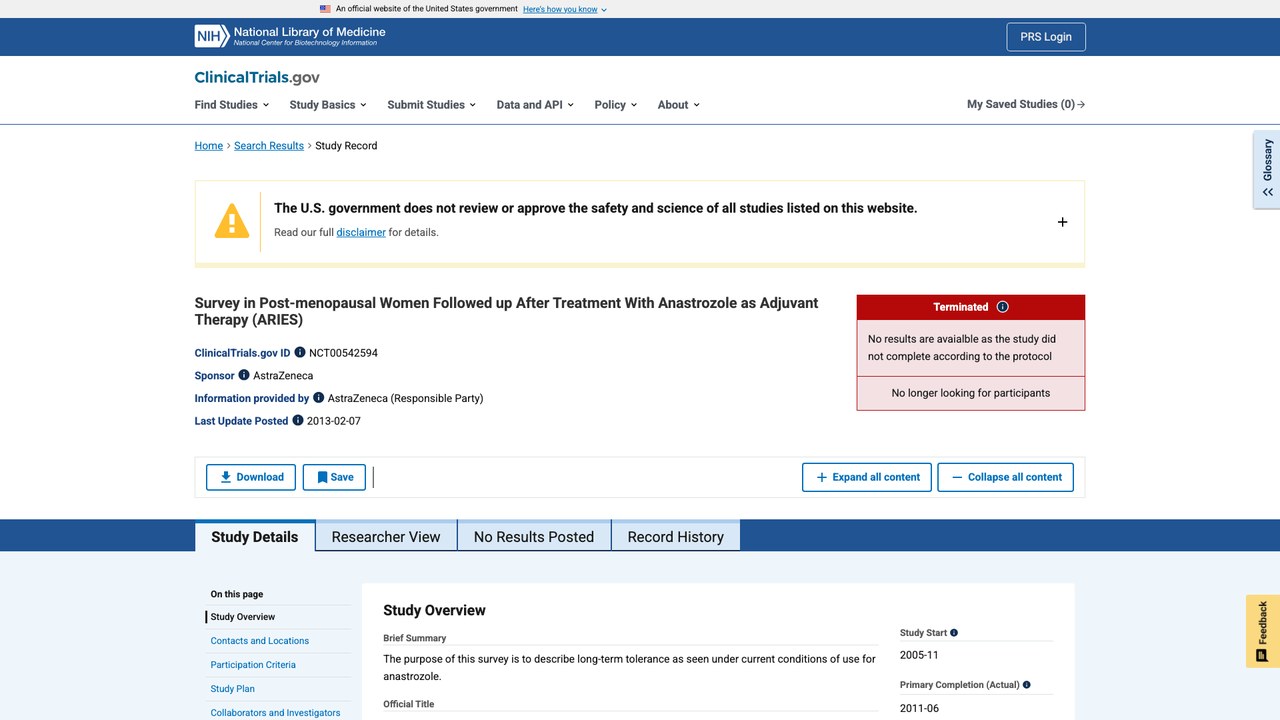The image size is (1280, 720).
Task: Jump to Collaborators and Investigators section
Action: [x=276, y=713]
